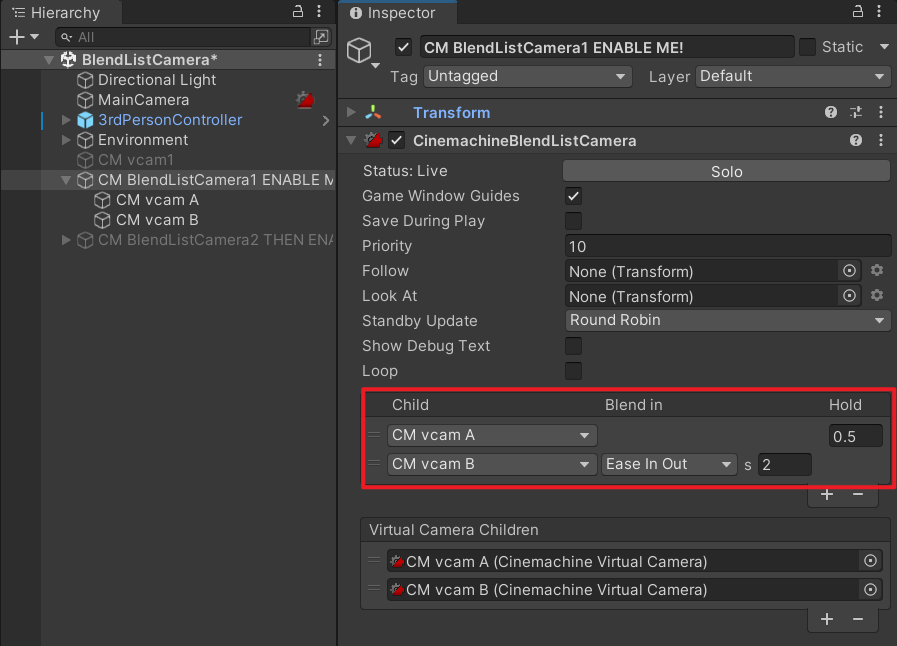The height and width of the screenshot is (646, 897).
Task: Select the Inspector tab
Action: 398,13
